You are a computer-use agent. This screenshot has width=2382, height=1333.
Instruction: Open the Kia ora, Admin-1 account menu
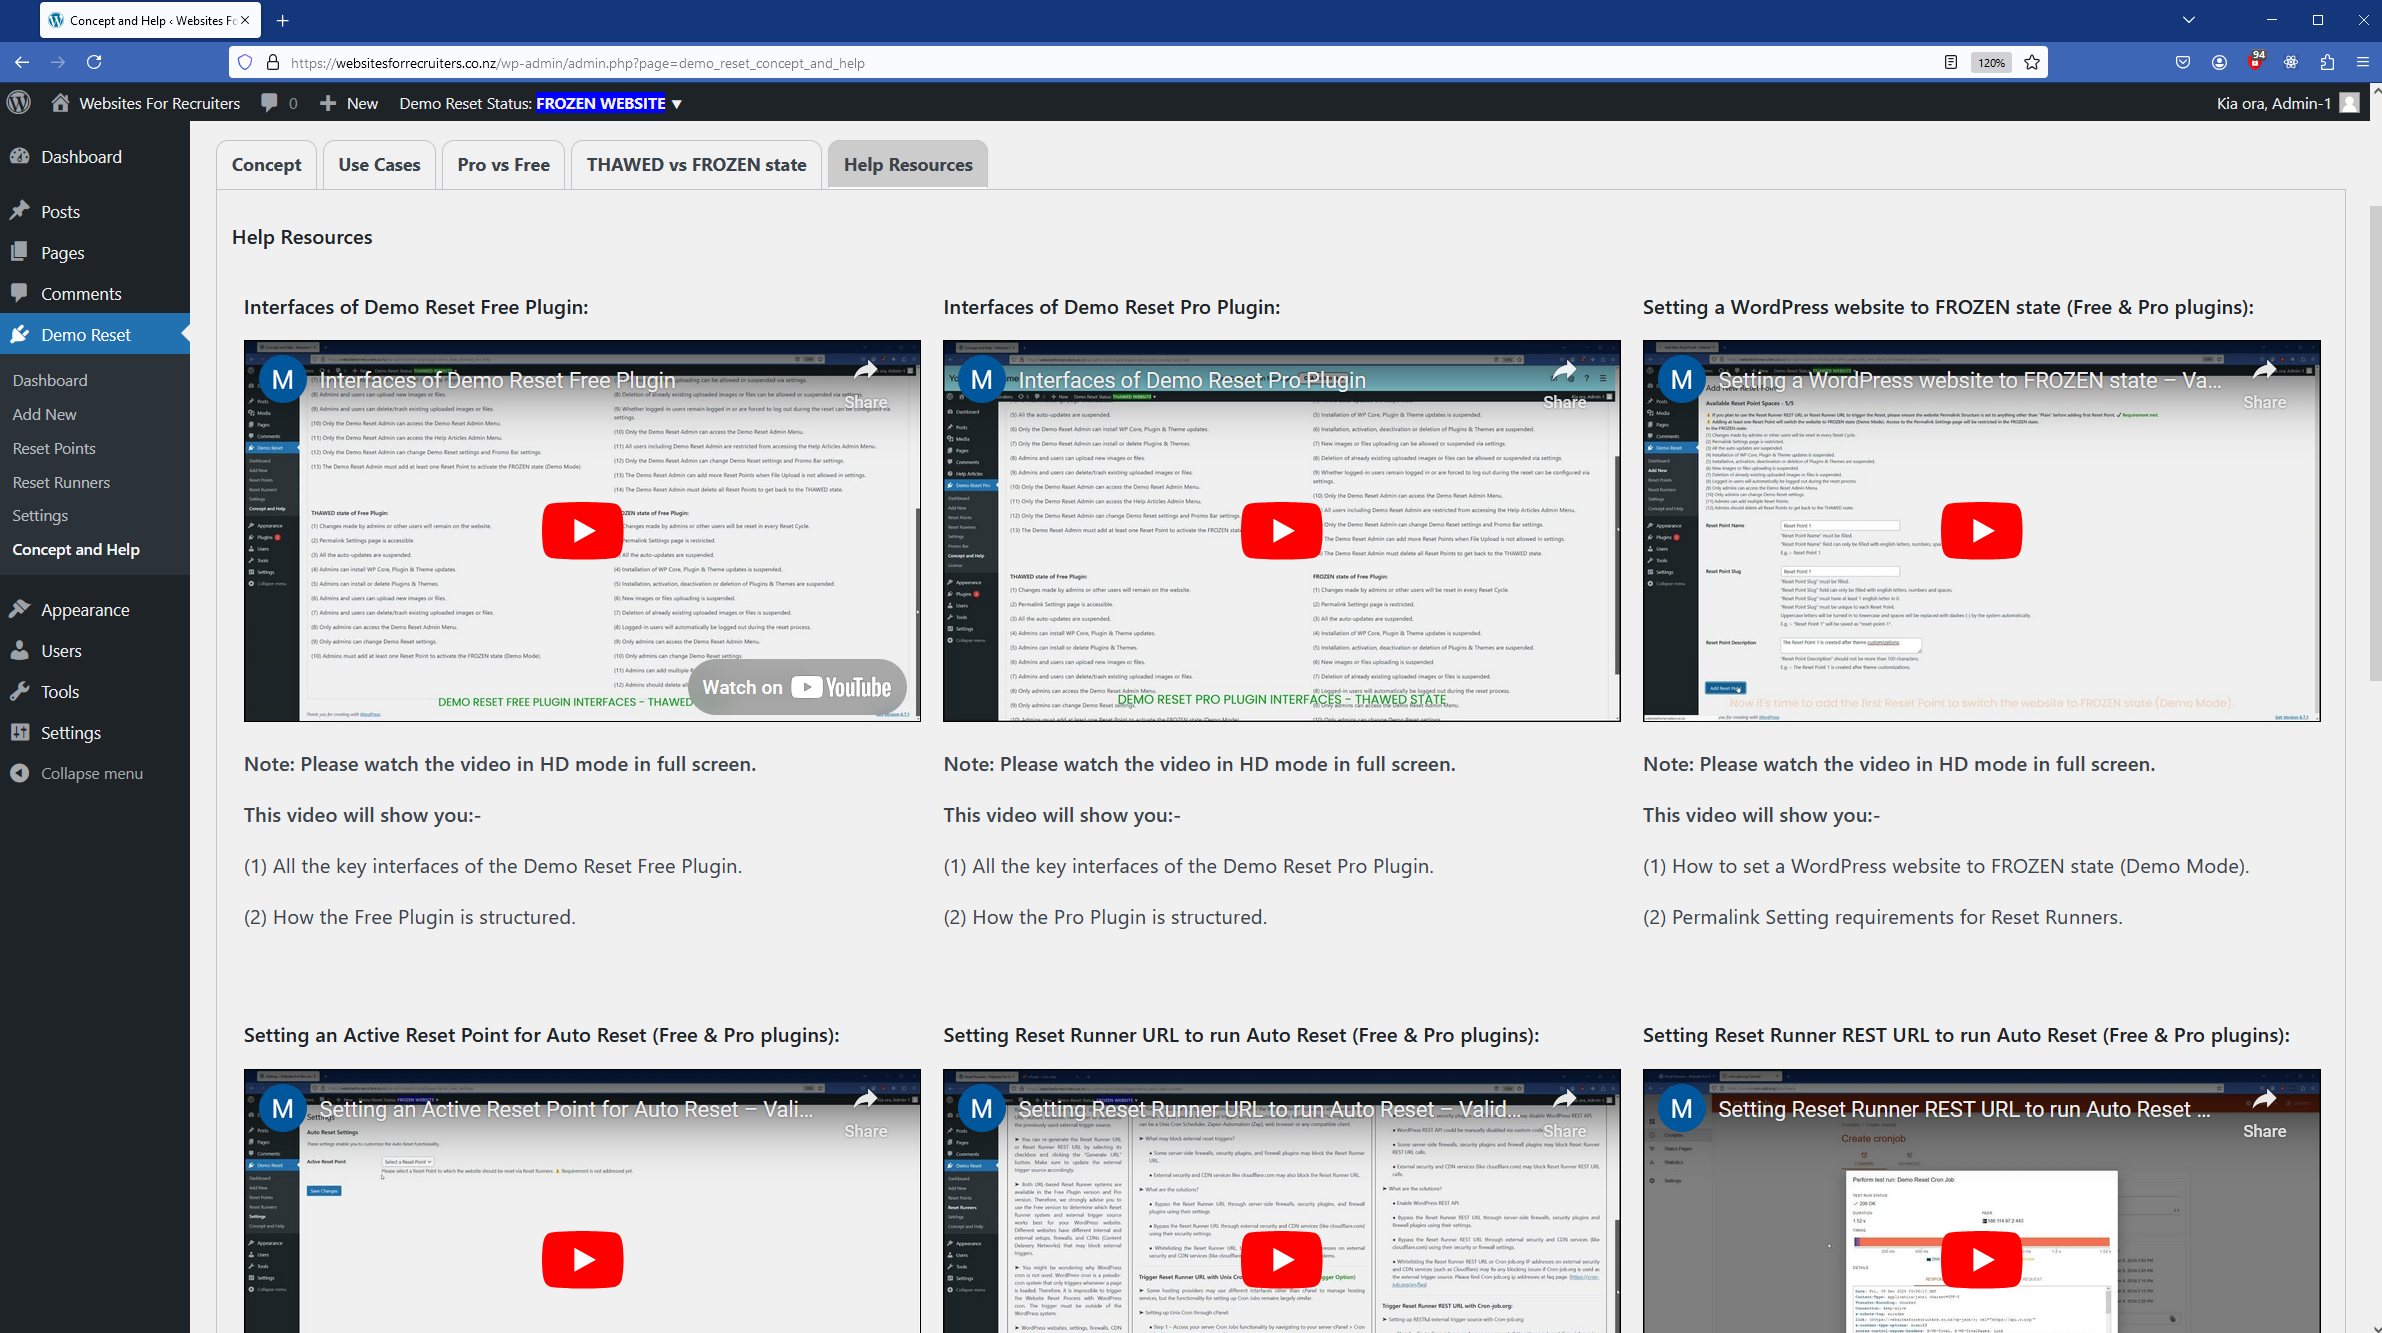[2287, 103]
